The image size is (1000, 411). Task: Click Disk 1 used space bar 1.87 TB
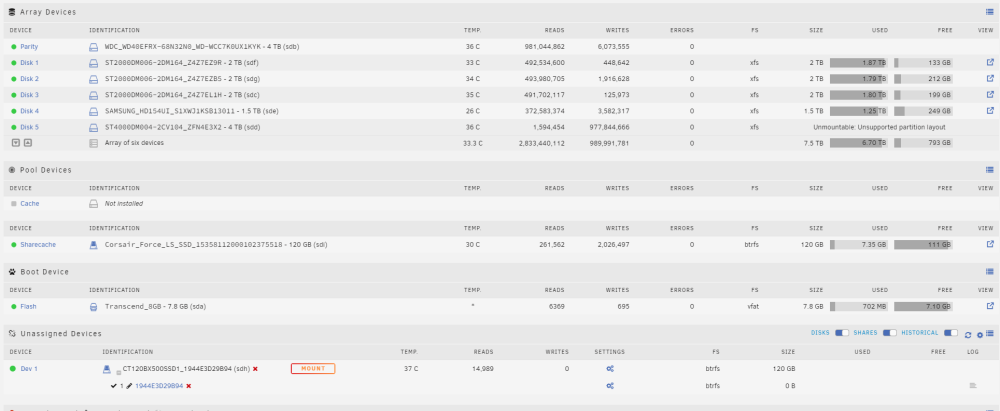click(858, 63)
